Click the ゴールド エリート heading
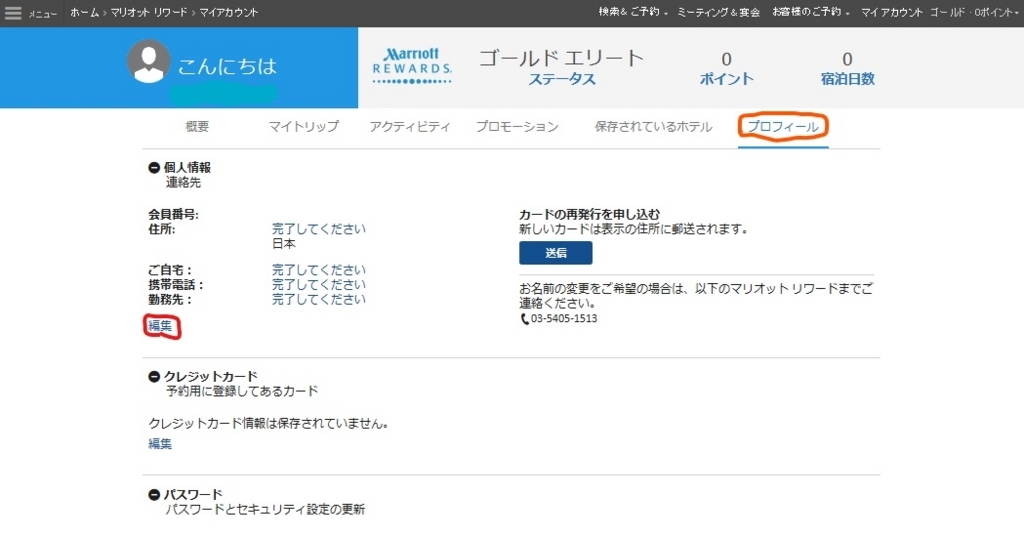The width and height of the screenshot is (1024, 537). point(562,58)
